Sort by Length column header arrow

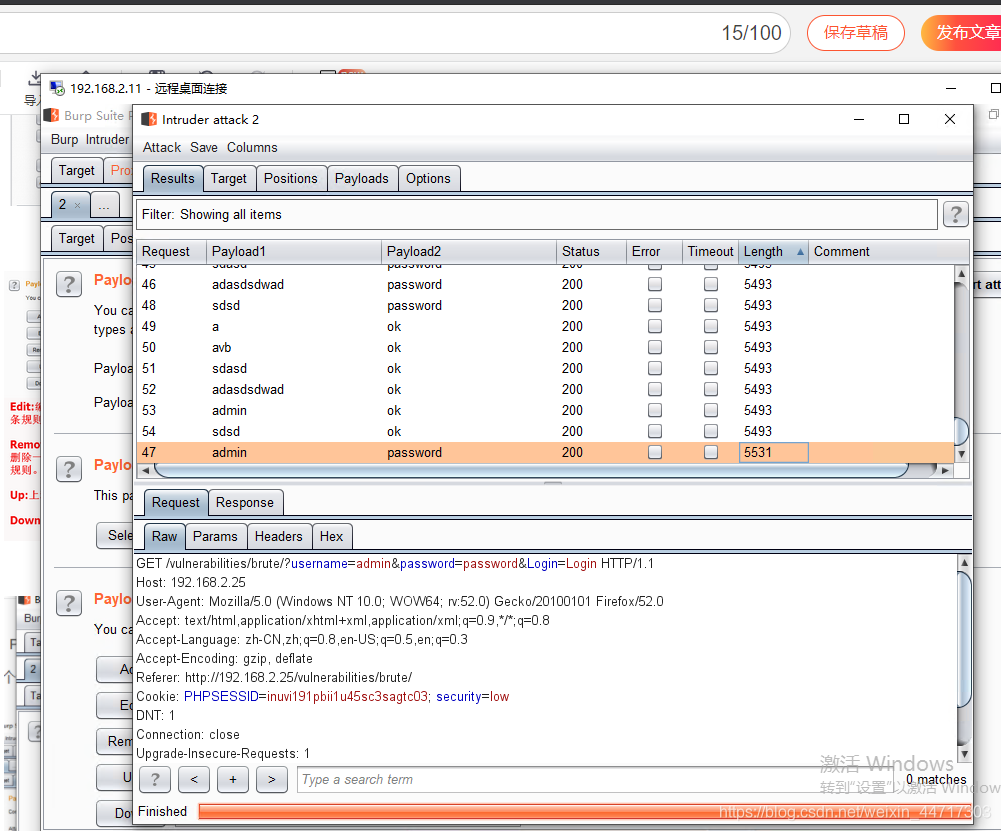tap(800, 251)
